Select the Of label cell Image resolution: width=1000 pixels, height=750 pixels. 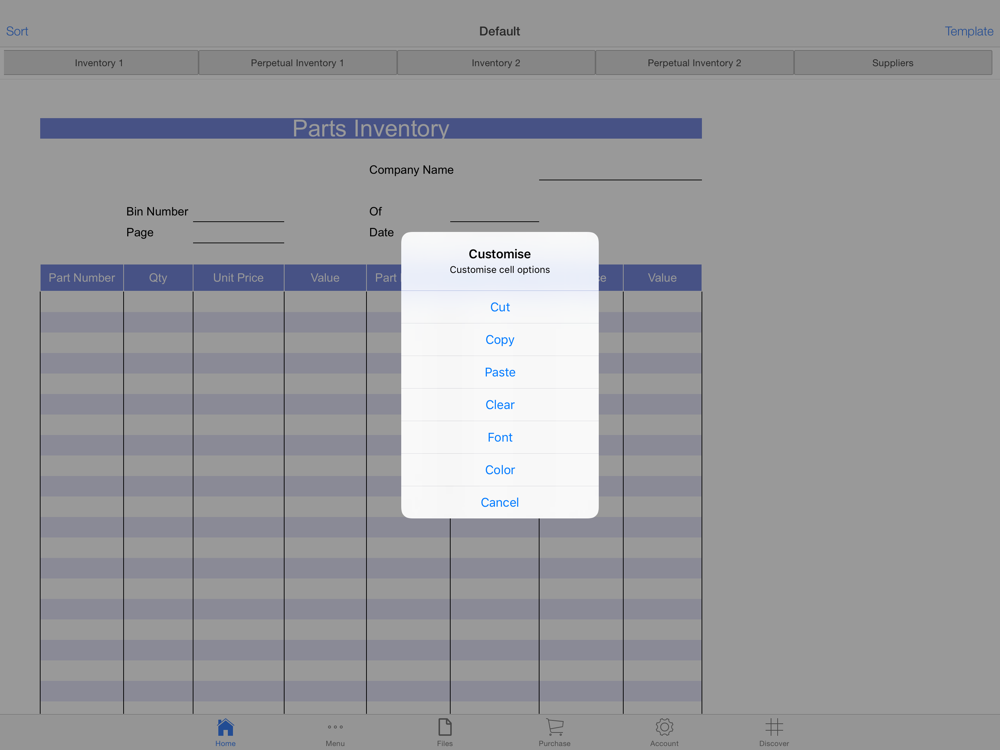tap(375, 211)
